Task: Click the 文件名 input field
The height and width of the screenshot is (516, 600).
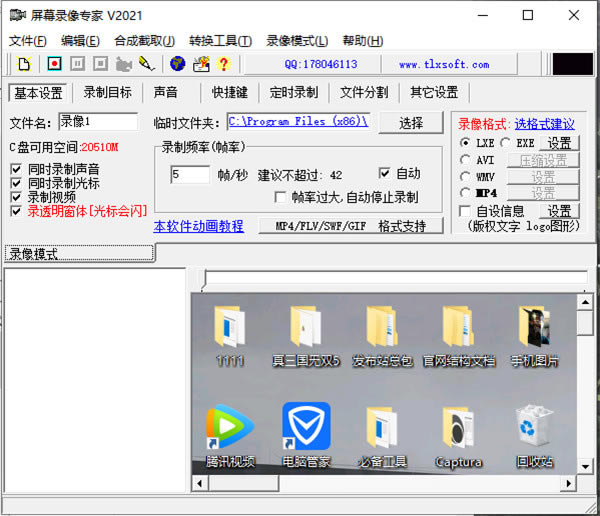Action: 98,122
